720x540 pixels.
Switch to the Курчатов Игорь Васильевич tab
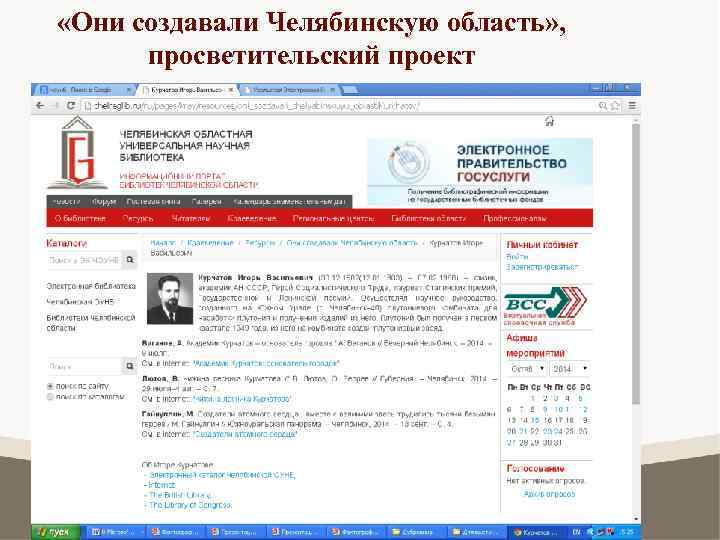(187, 90)
